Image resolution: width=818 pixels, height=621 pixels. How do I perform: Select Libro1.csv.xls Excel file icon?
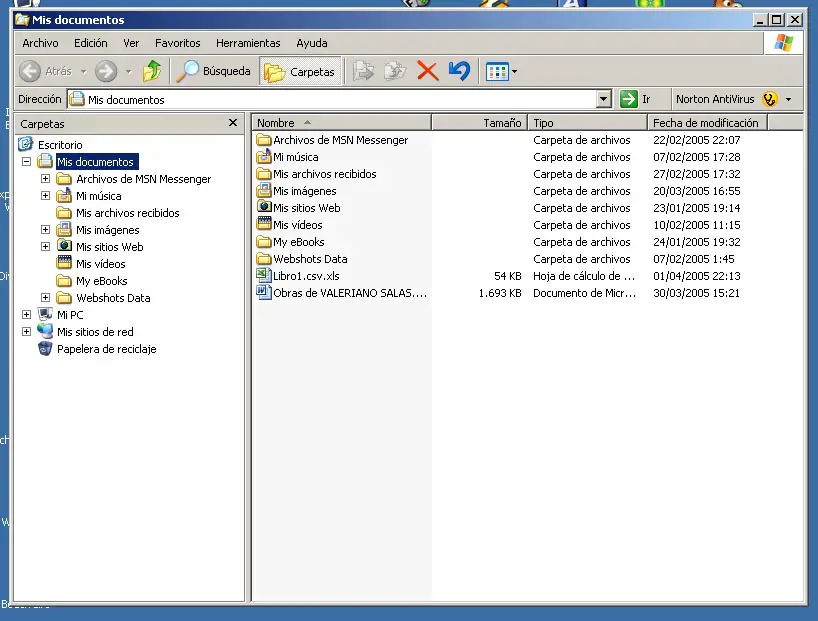[264, 274]
